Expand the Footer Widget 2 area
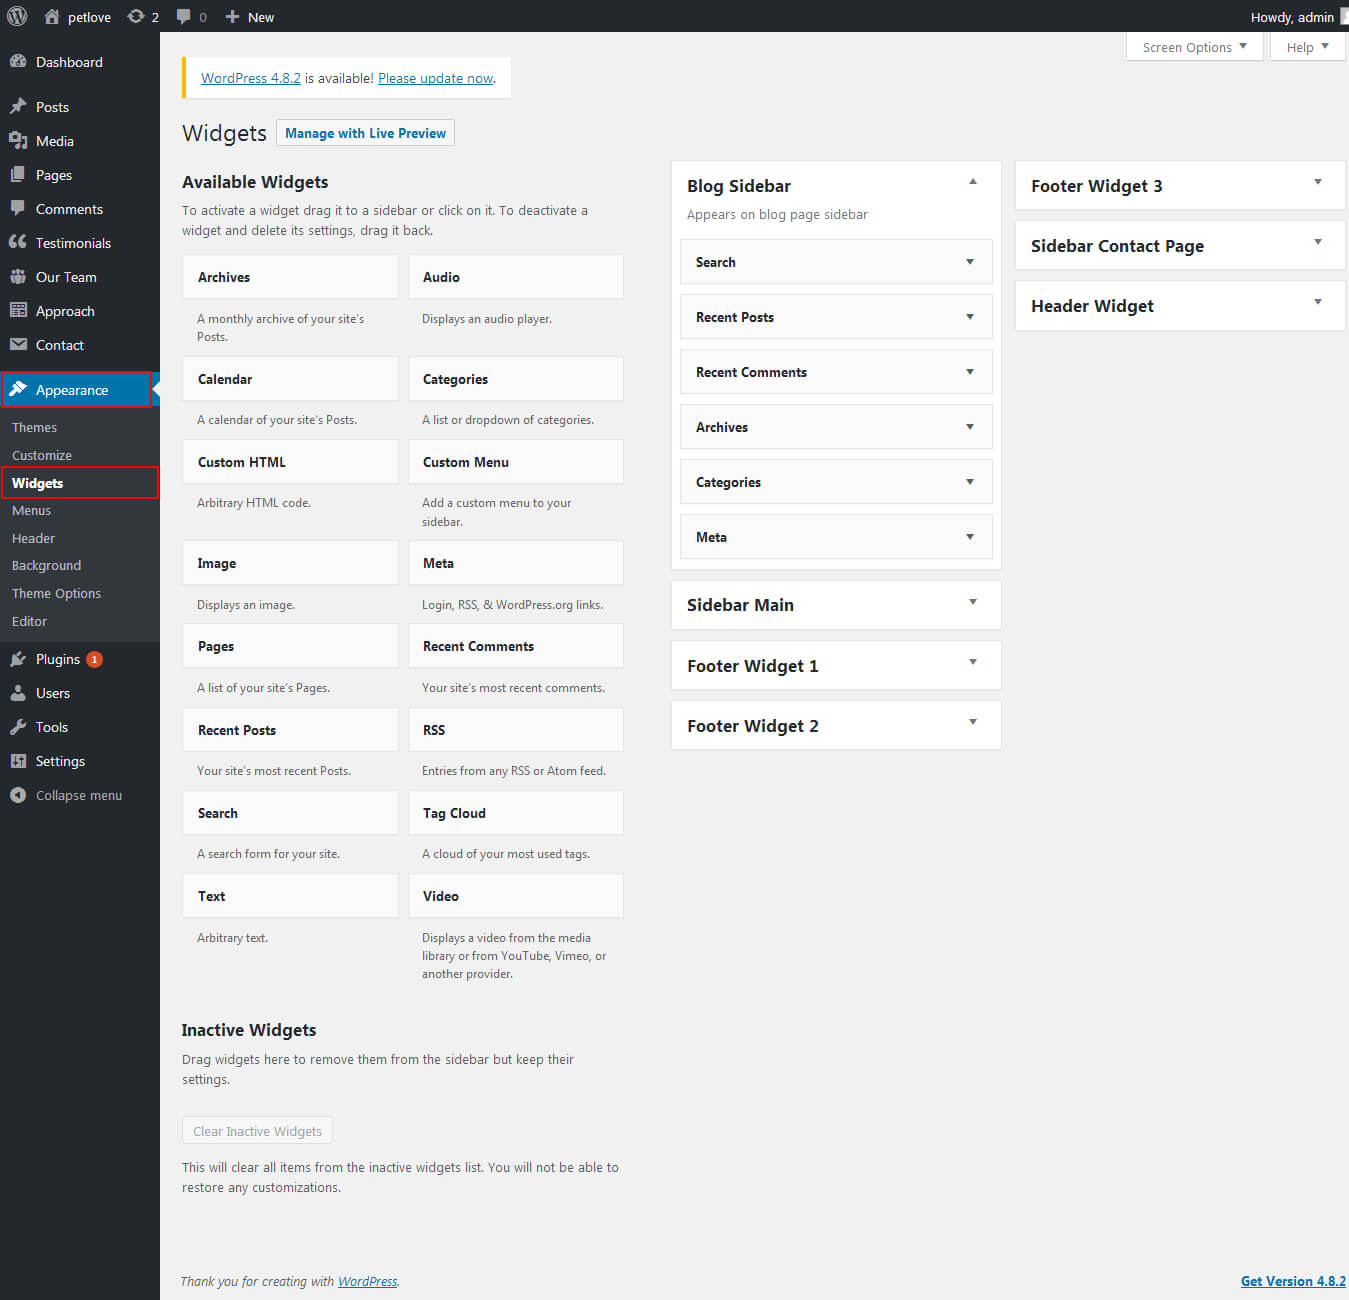 [x=972, y=722]
